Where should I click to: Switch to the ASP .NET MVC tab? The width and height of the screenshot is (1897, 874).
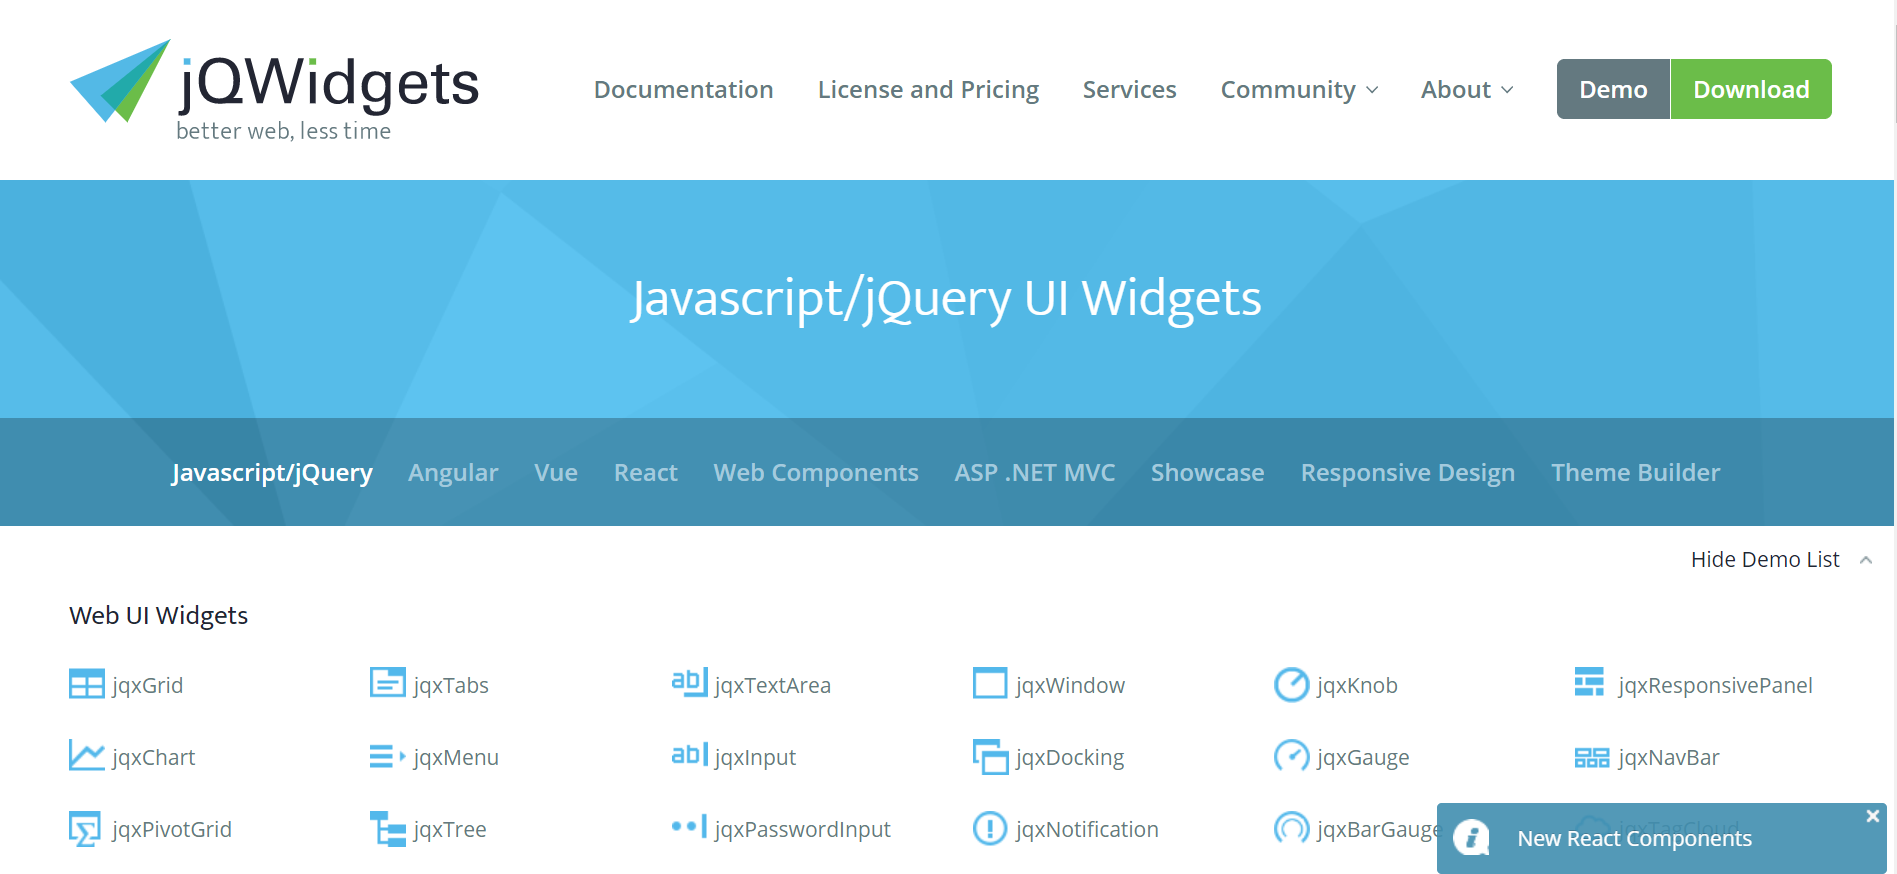(1035, 472)
